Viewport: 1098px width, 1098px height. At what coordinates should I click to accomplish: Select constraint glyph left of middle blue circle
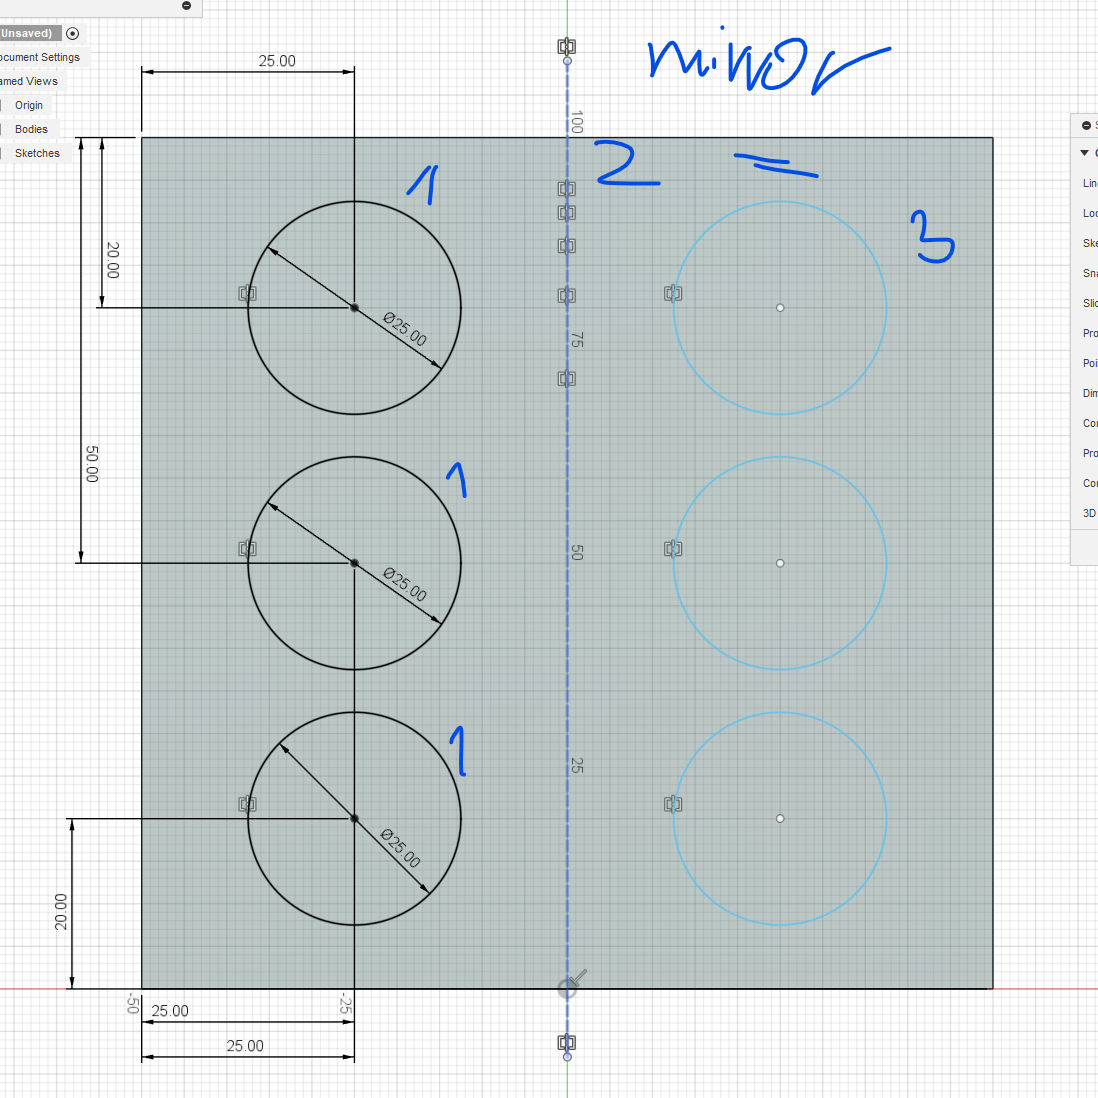click(673, 549)
